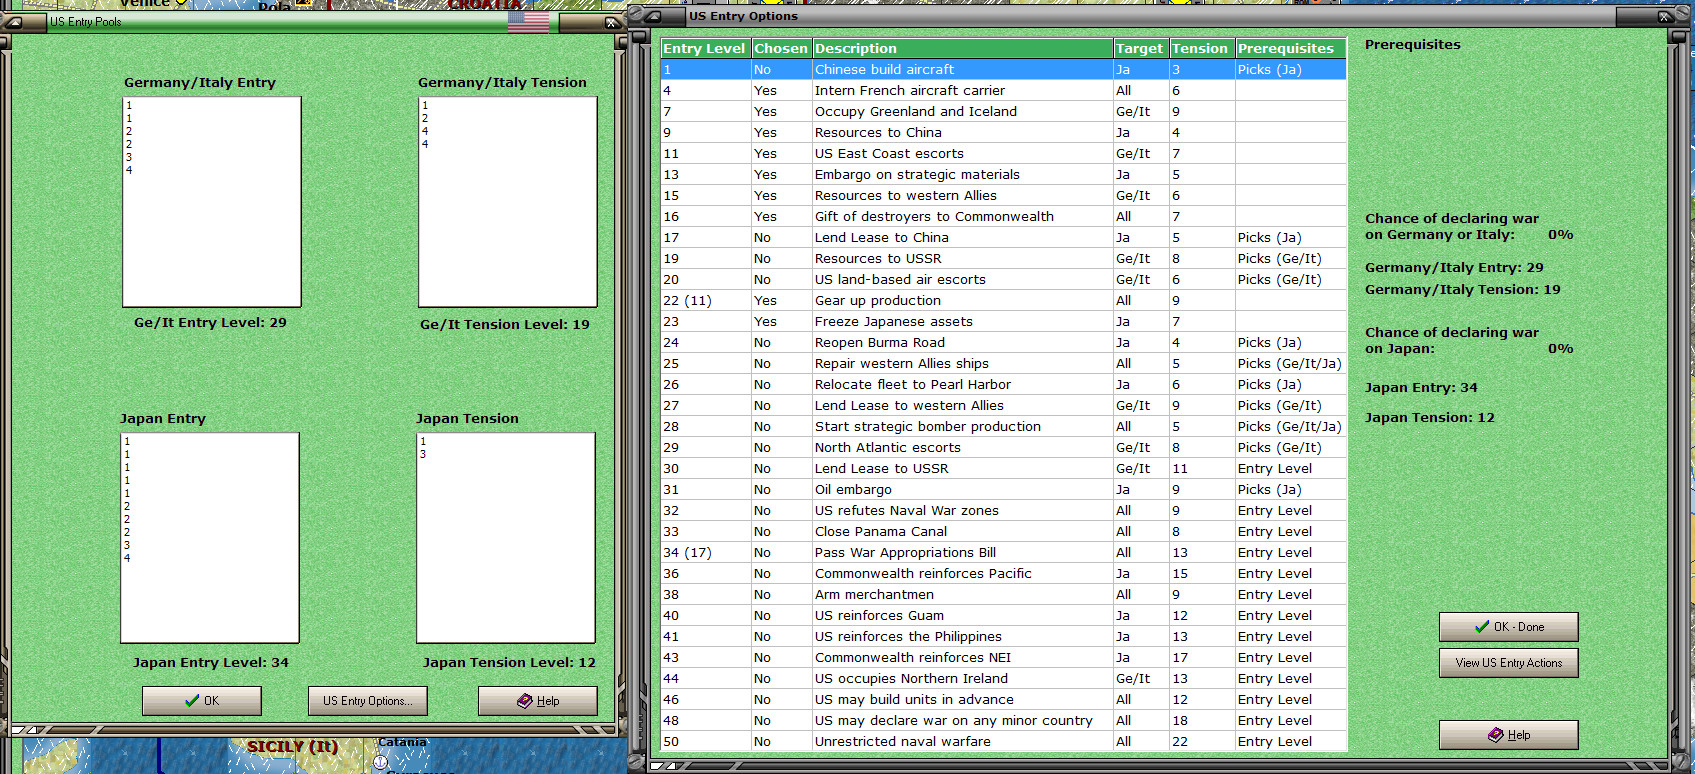
Task: Select the 'Reopen Burma Road' row
Action: (x=1004, y=343)
